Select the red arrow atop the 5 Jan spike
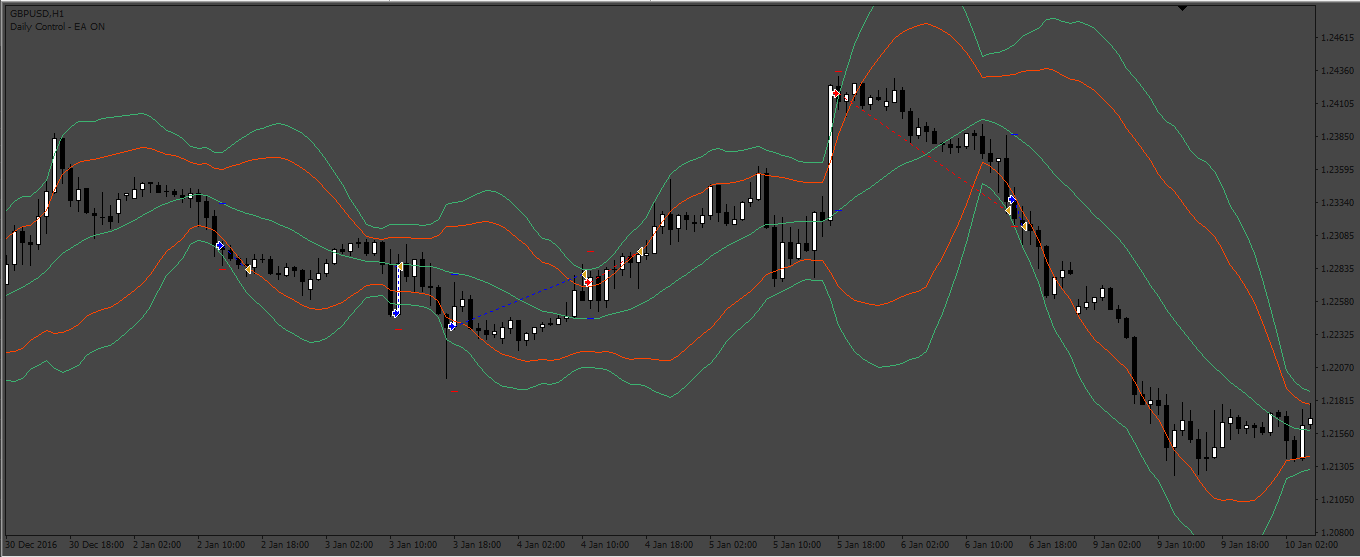Screen dimensions: 1360x557 pyautogui.click(x=836, y=93)
